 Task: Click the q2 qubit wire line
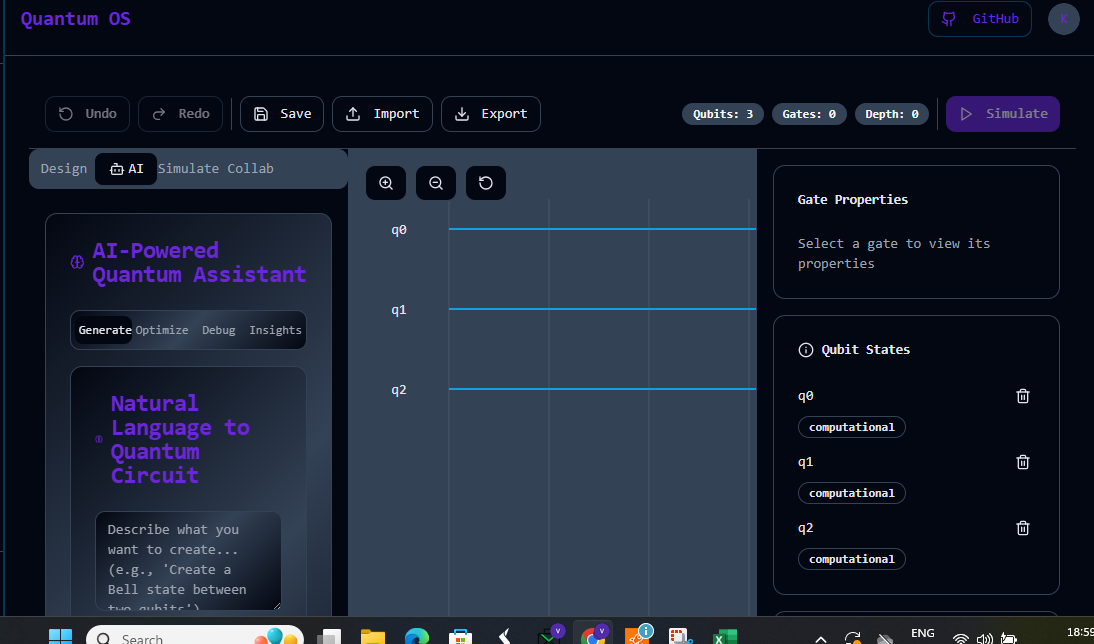602,389
